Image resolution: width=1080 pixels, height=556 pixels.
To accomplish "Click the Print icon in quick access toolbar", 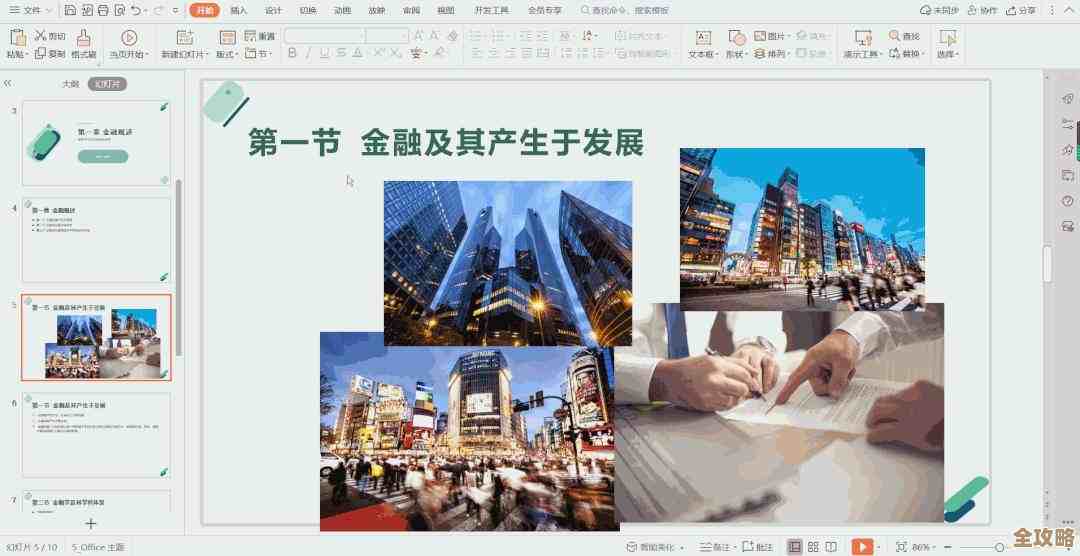I will point(103,10).
